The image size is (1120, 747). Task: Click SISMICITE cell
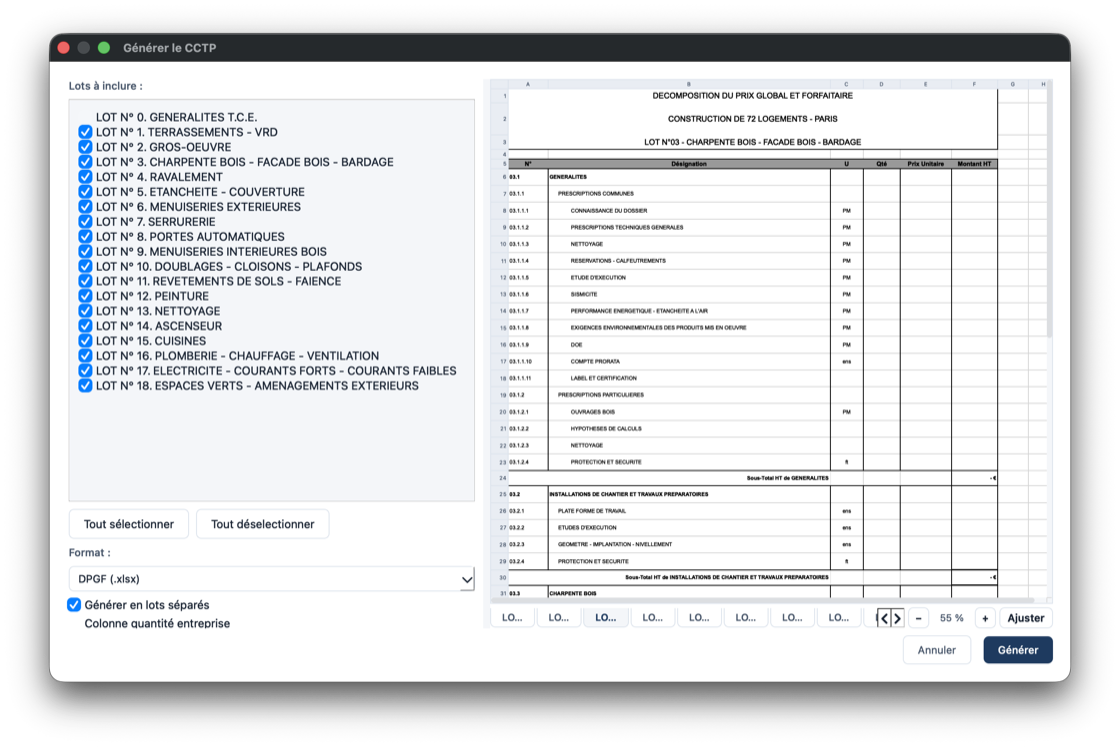point(584,294)
